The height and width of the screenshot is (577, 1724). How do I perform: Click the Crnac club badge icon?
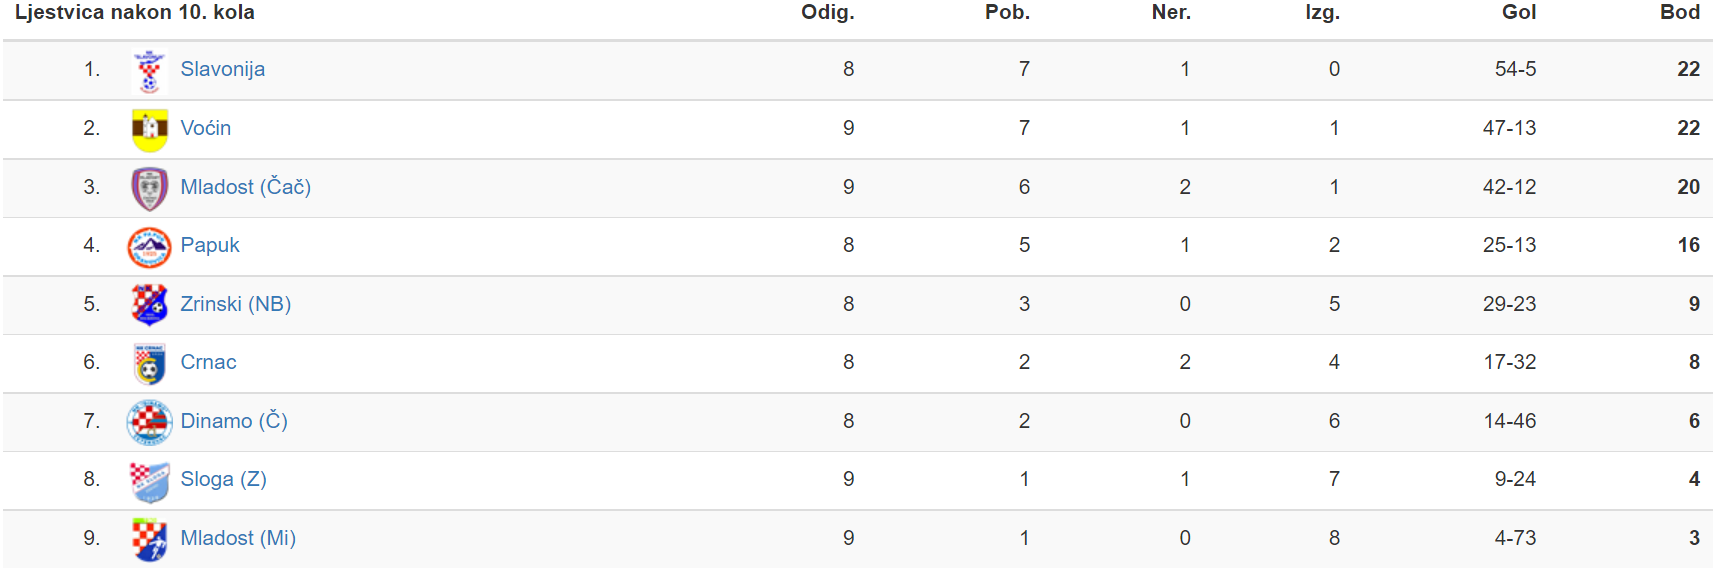pos(150,363)
